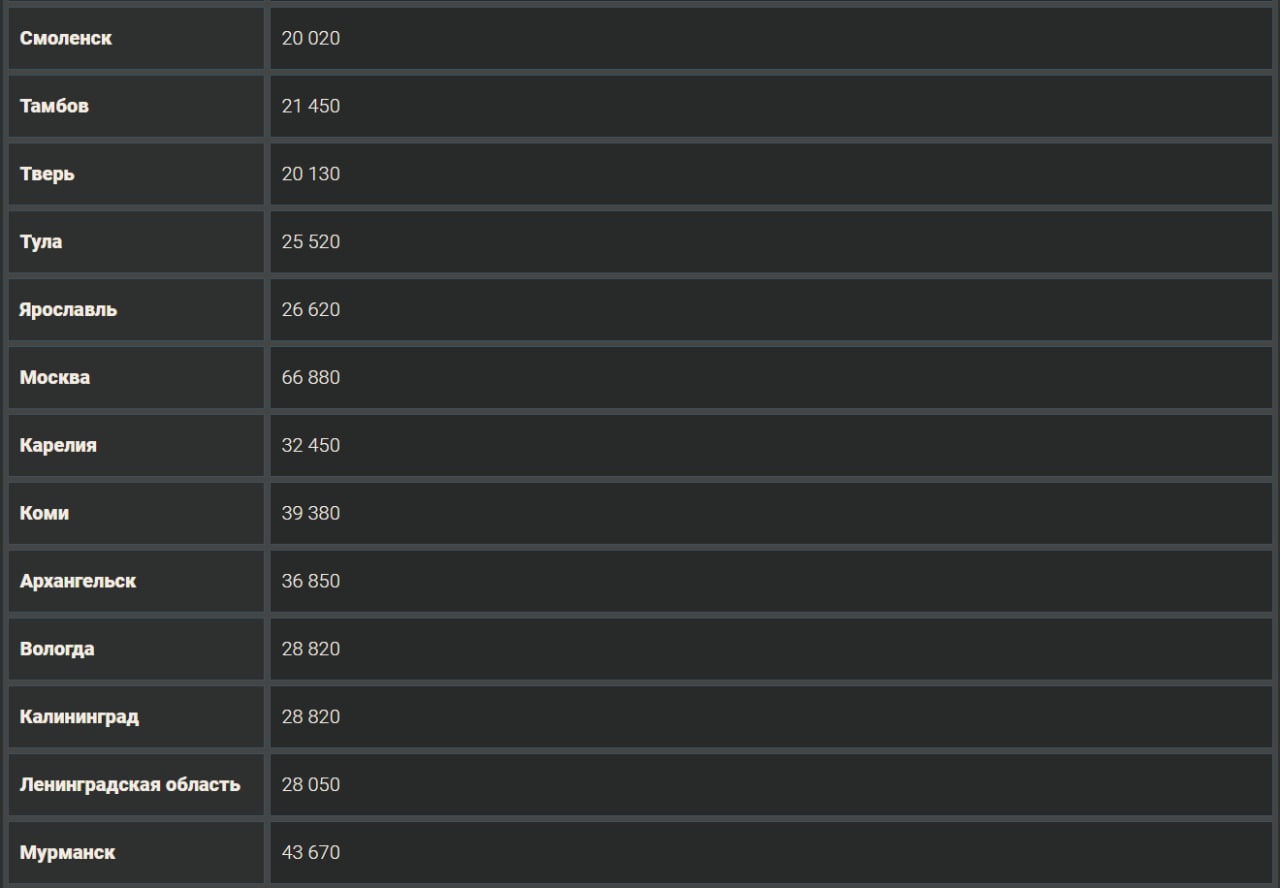1280x888 pixels.
Task: Click the Карелия region name
Action: point(58,446)
